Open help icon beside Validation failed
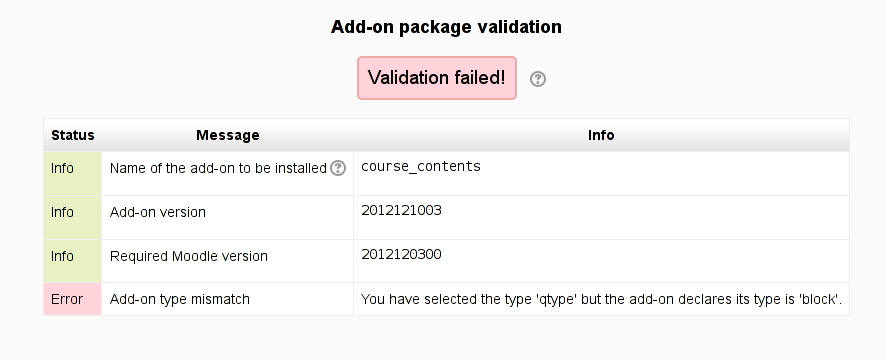 [538, 79]
